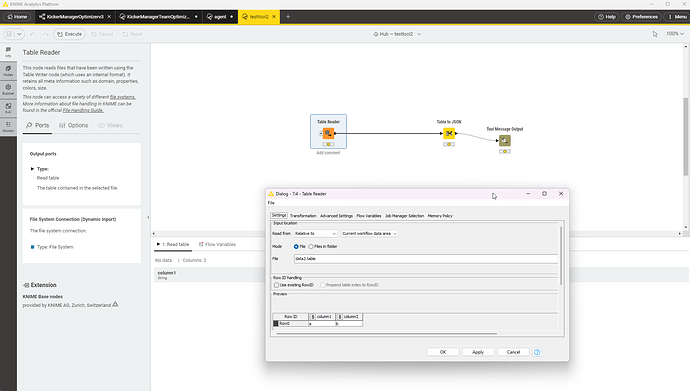Screen dimensions: 690x391
Task: Click the Undo arrow in toolbar
Action: pyautogui.click(x=32, y=34)
